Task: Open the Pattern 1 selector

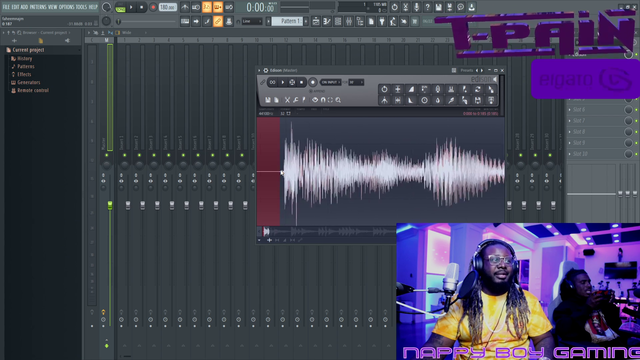Action: click(x=287, y=21)
